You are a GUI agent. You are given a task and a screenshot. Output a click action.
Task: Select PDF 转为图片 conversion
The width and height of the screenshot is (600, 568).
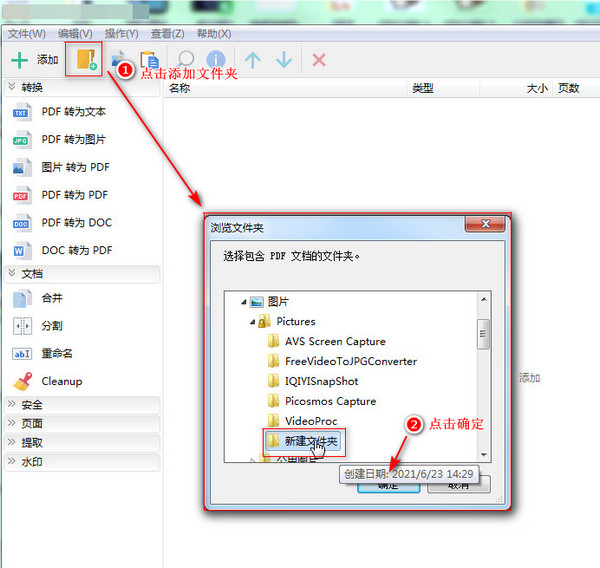tap(59, 139)
